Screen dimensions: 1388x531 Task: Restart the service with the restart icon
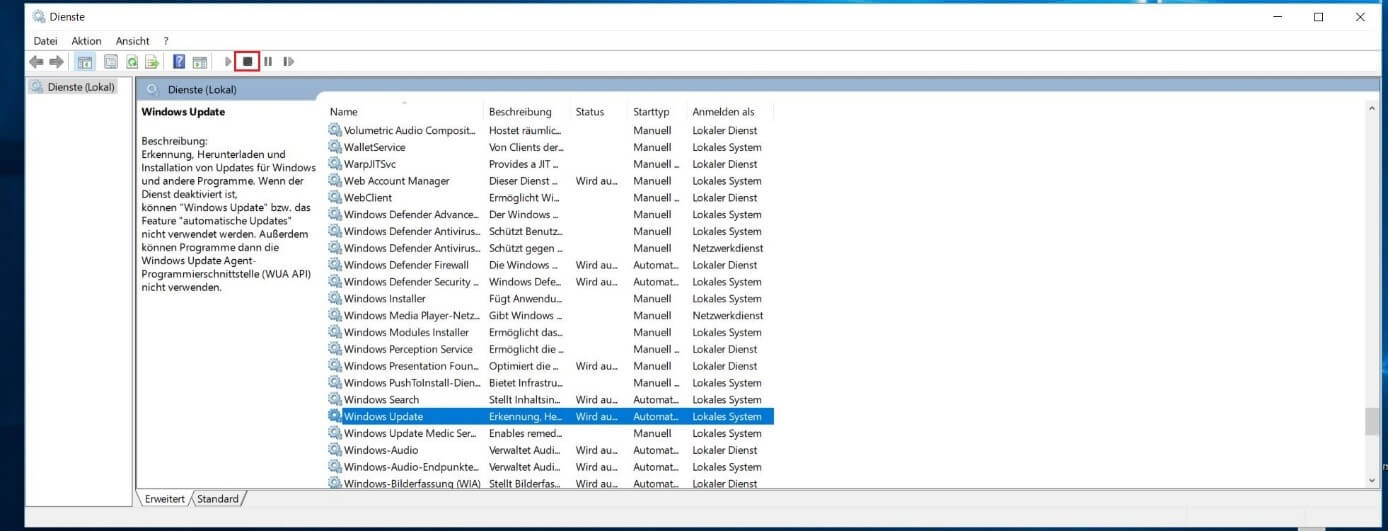[x=288, y=62]
